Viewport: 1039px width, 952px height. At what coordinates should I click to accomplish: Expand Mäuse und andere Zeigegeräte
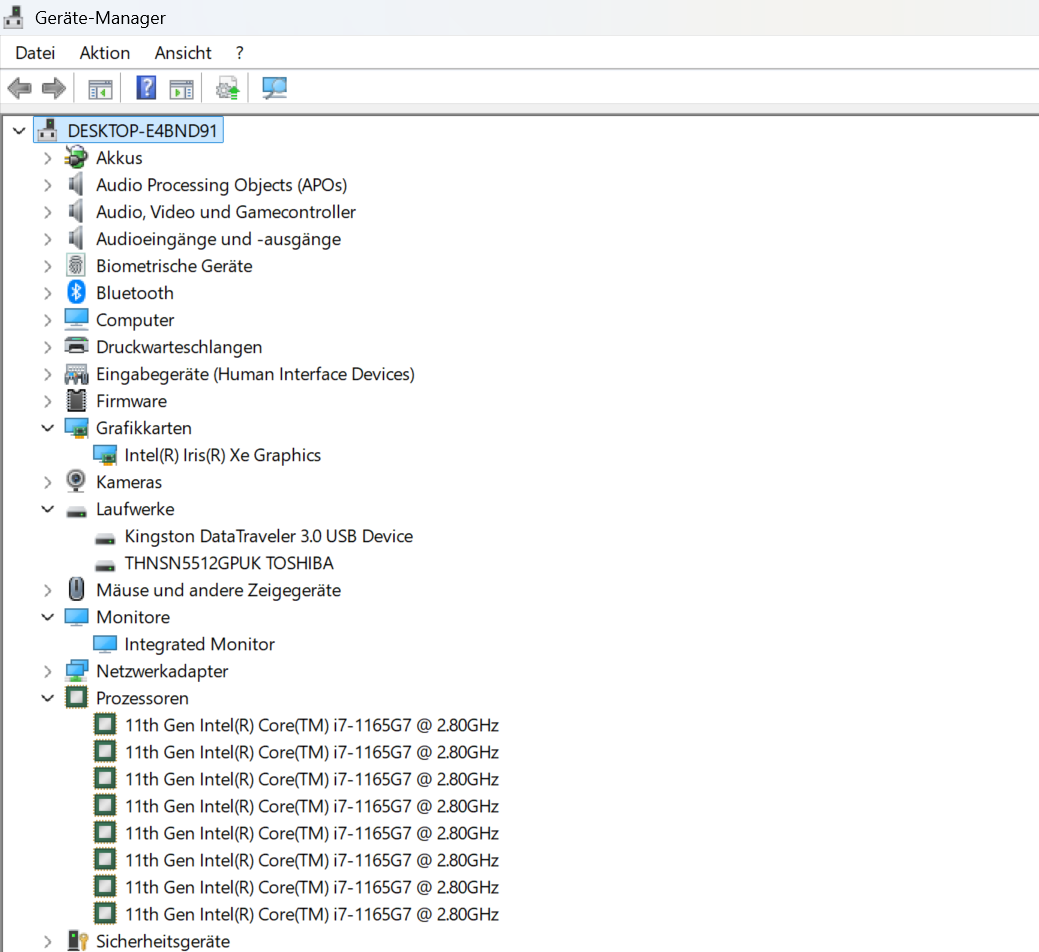[47, 590]
